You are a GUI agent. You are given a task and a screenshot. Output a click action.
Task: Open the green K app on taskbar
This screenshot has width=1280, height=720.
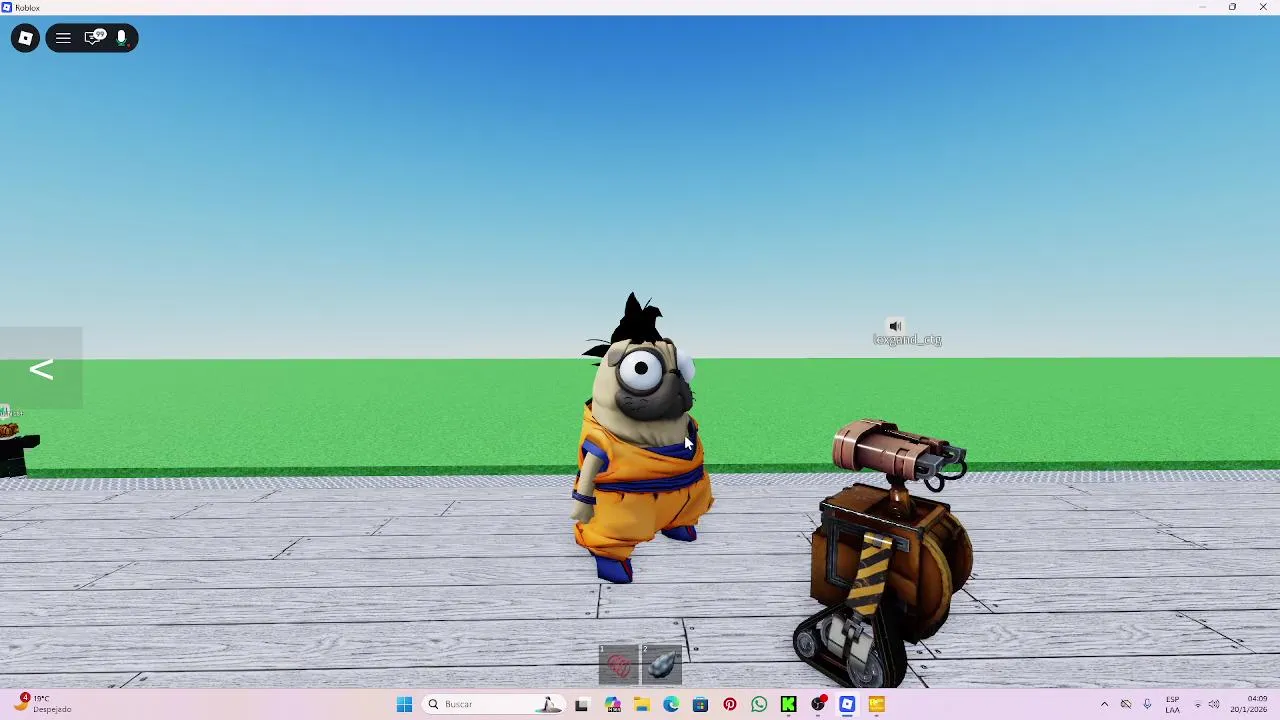click(788, 704)
